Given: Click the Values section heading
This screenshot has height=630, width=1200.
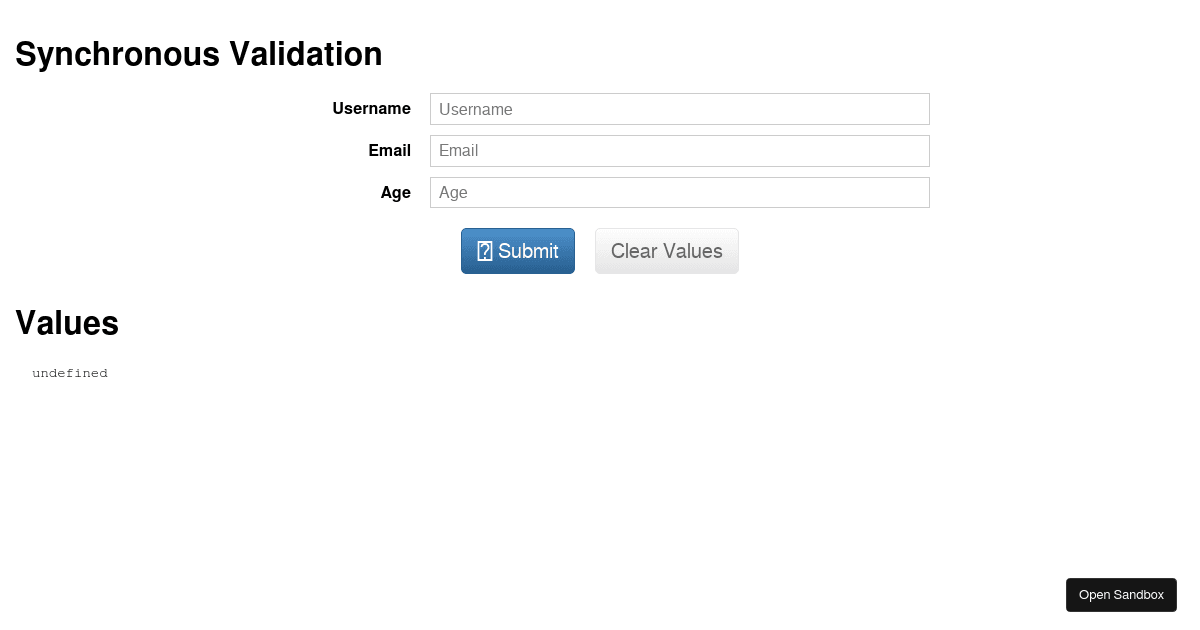Looking at the screenshot, I should (x=66, y=323).
